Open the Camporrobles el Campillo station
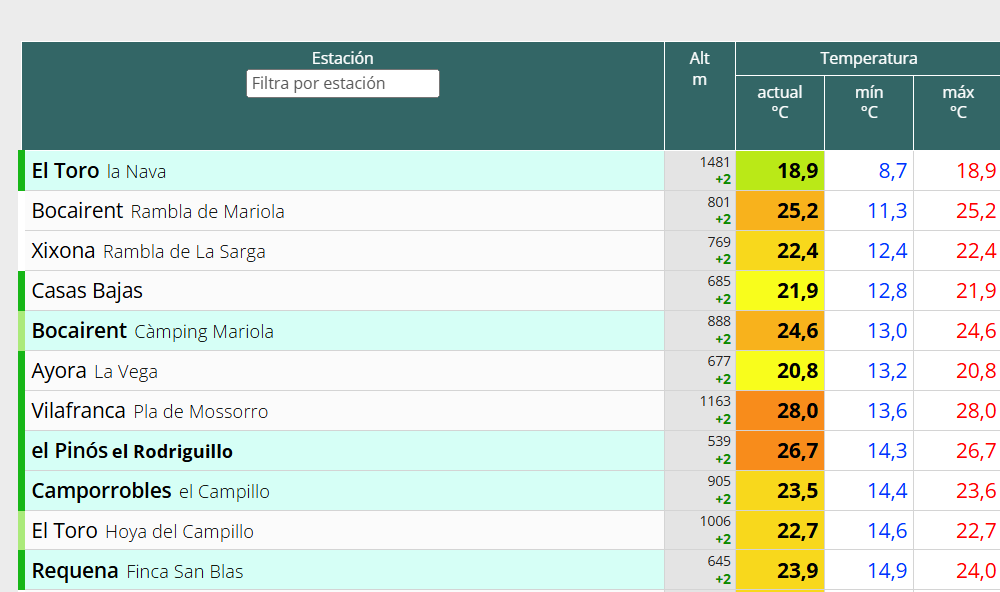Image resolution: width=1000 pixels, height=592 pixels. (151, 491)
